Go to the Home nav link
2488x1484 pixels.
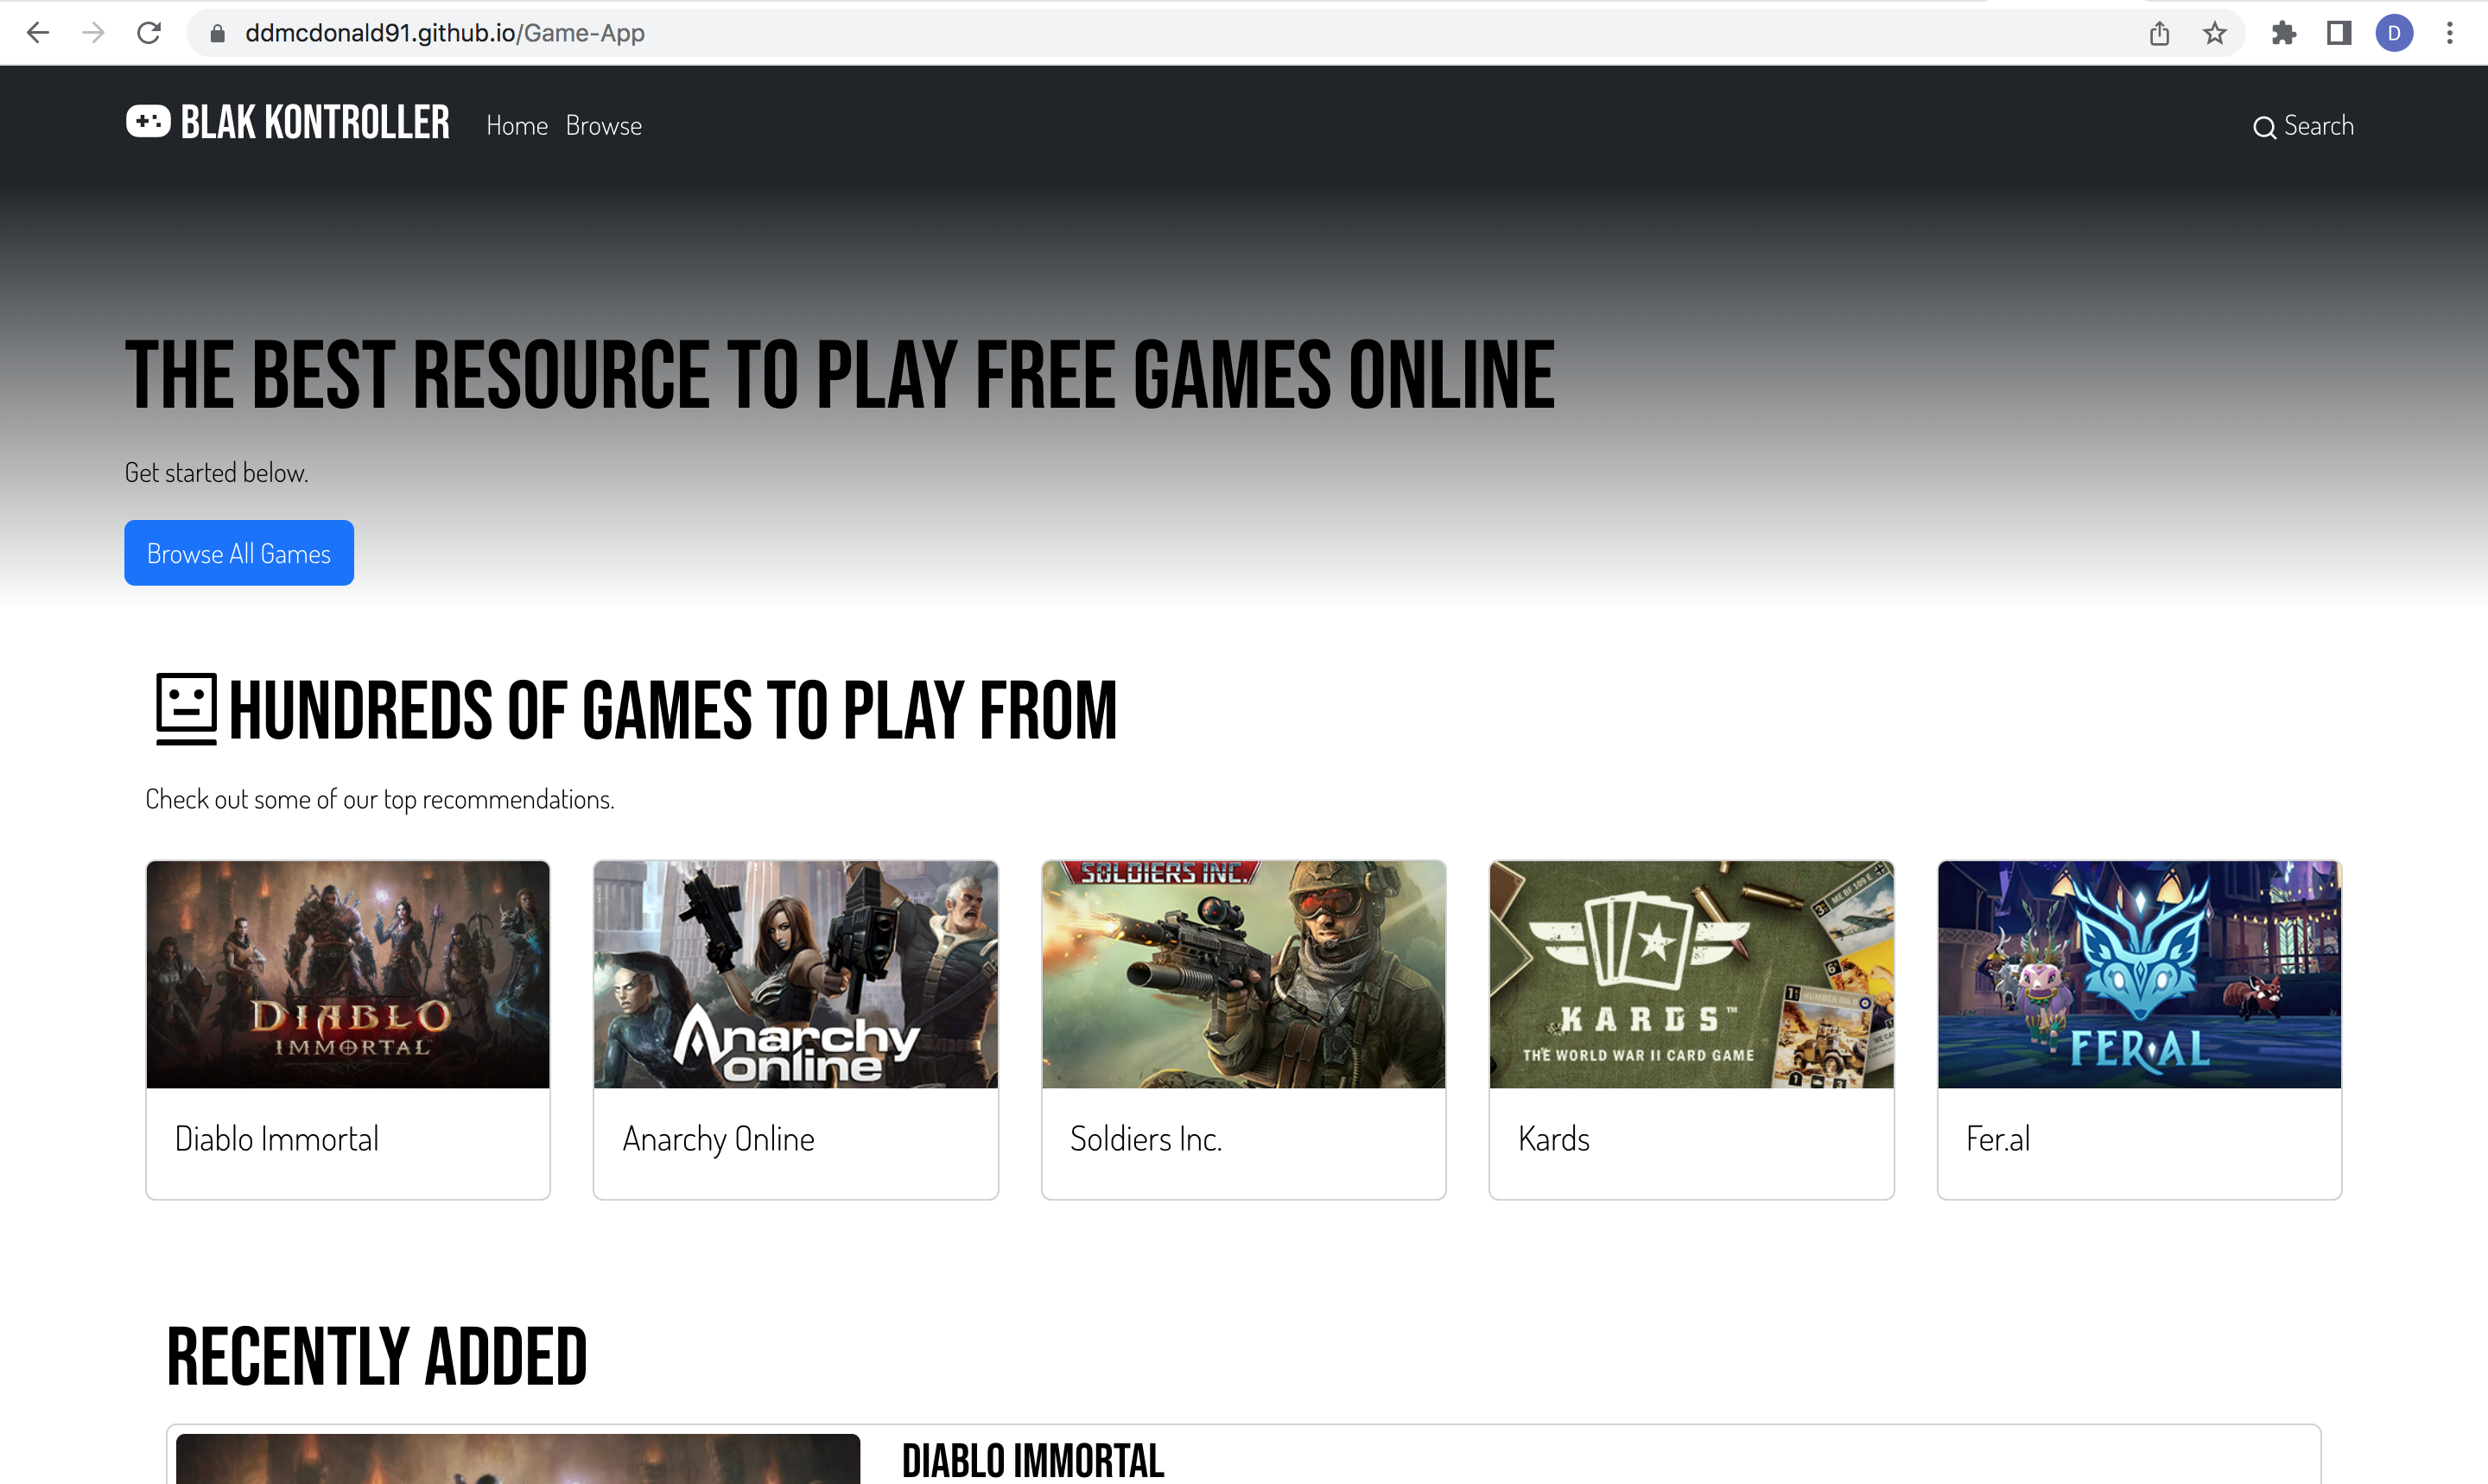[516, 126]
